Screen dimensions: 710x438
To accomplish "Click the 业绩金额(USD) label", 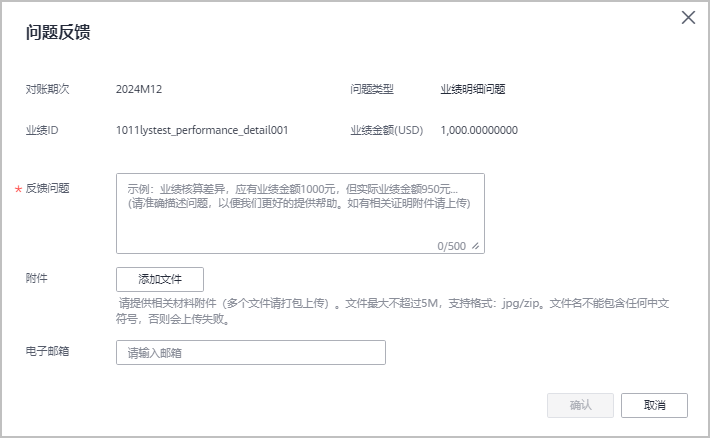I will 387,130.
